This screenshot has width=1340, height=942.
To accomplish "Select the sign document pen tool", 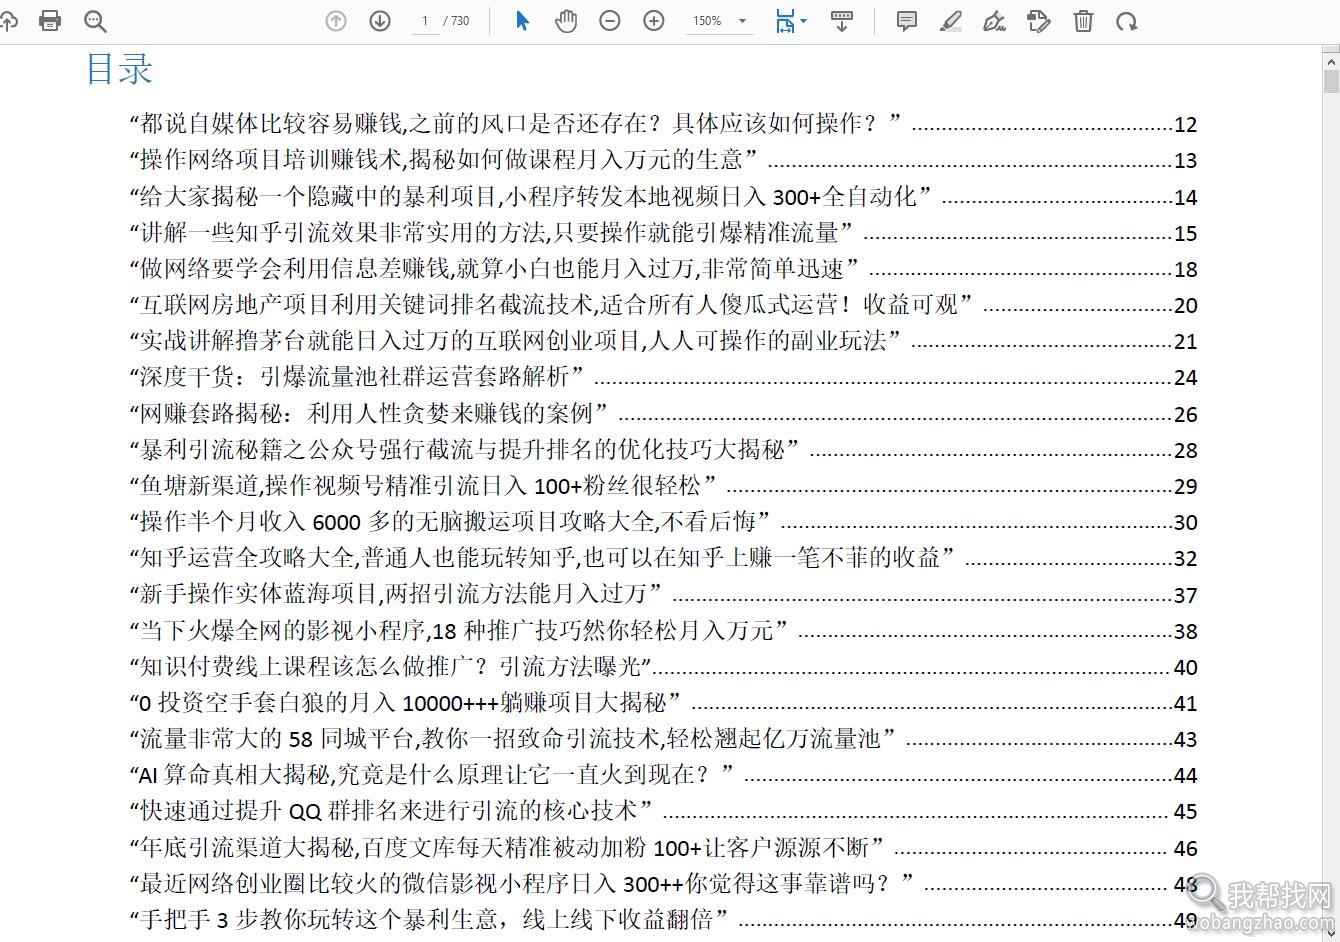I will 995,20.
